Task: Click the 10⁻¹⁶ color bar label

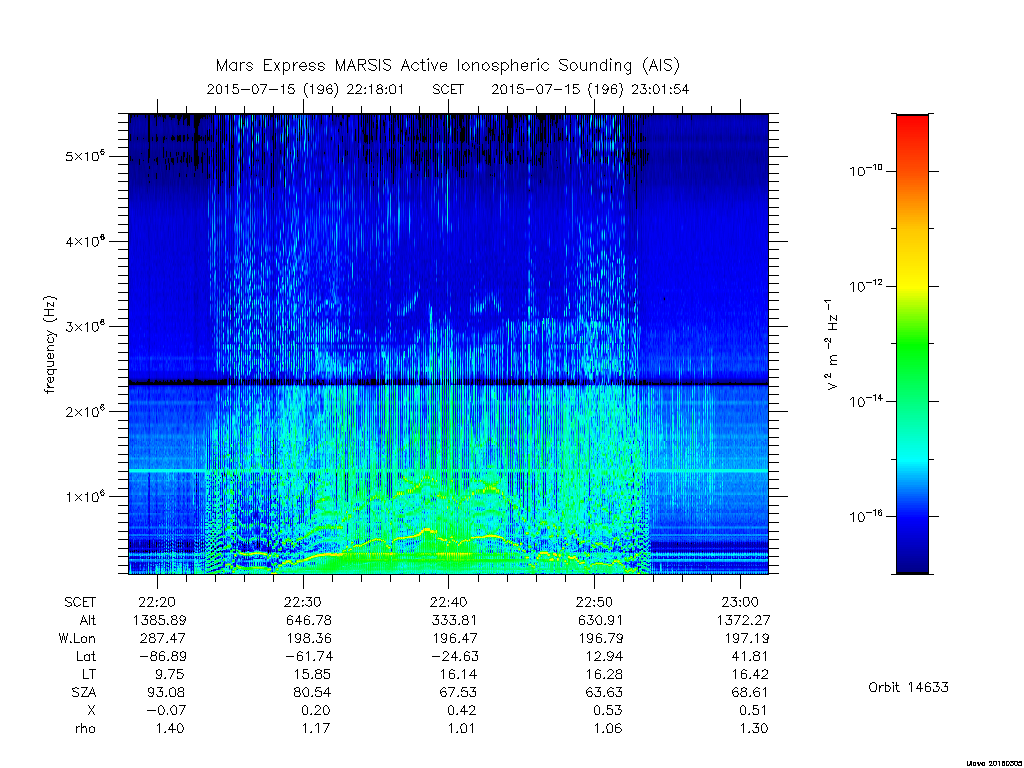Action: click(x=865, y=517)
